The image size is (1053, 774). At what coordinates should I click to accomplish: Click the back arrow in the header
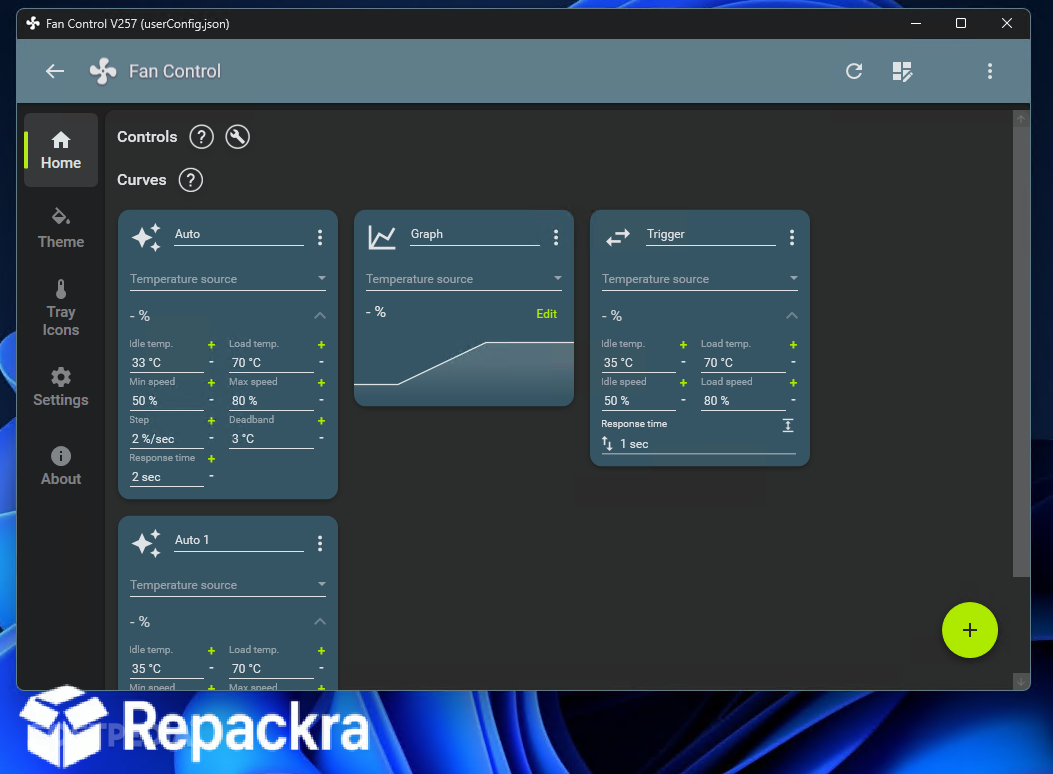(x=55, y=71)
